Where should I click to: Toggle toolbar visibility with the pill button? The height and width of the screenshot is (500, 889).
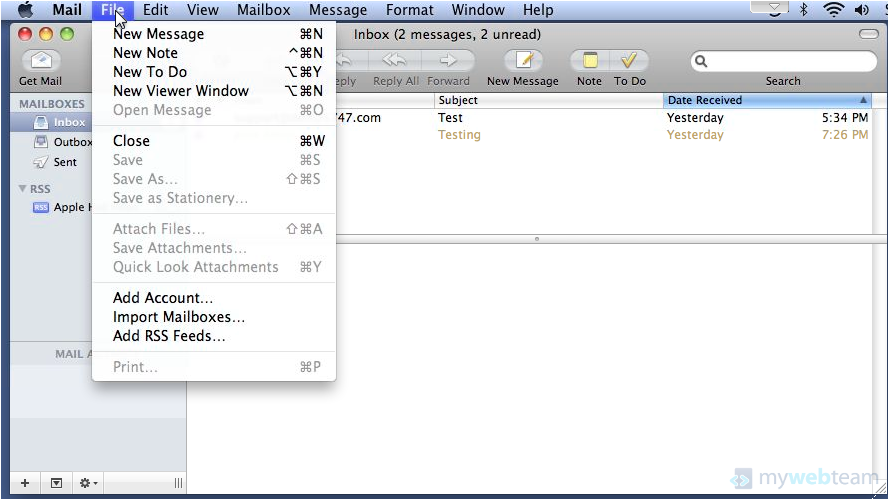coord(868,34)
